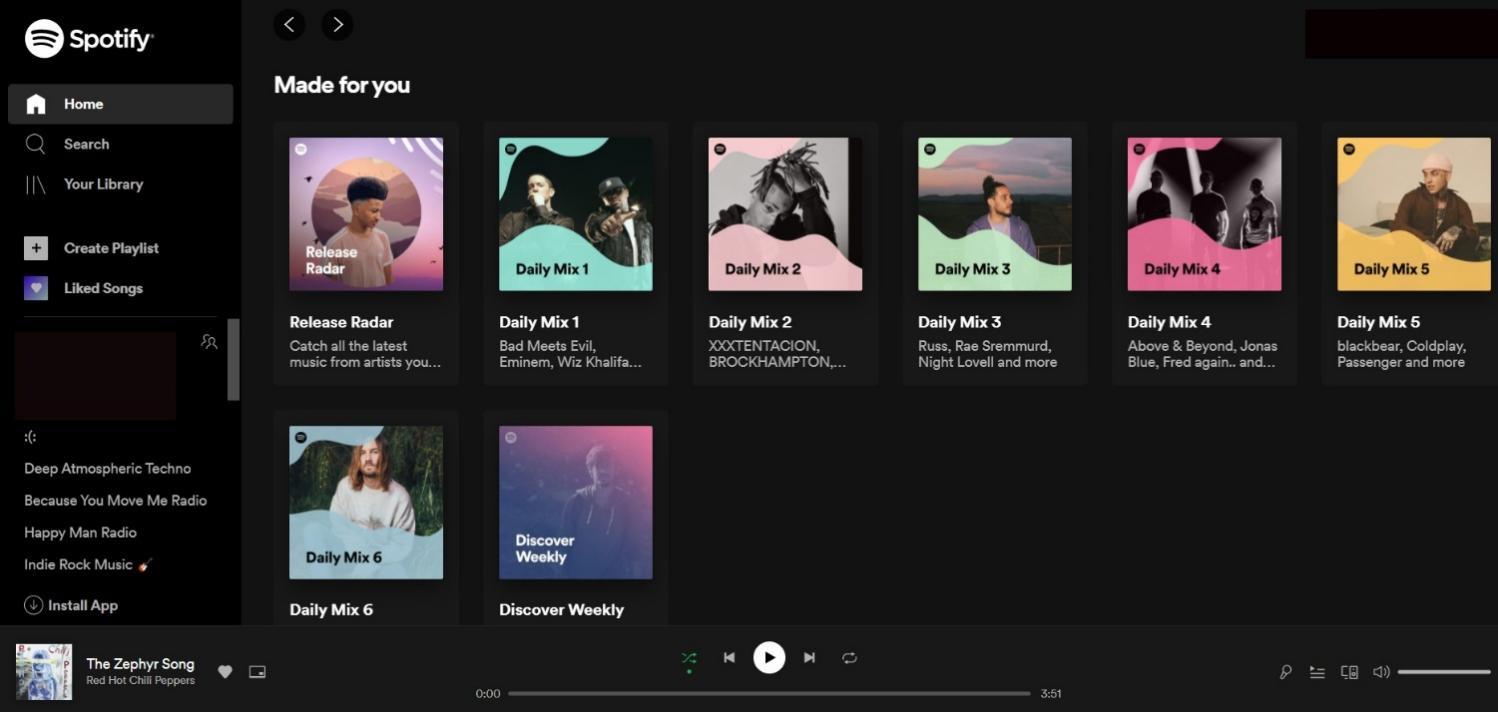Image resolution: width=1498 pixels, height=712 pixels.
Task: Open Daily Mix 1 cover art
Action: tap(576, 214)
